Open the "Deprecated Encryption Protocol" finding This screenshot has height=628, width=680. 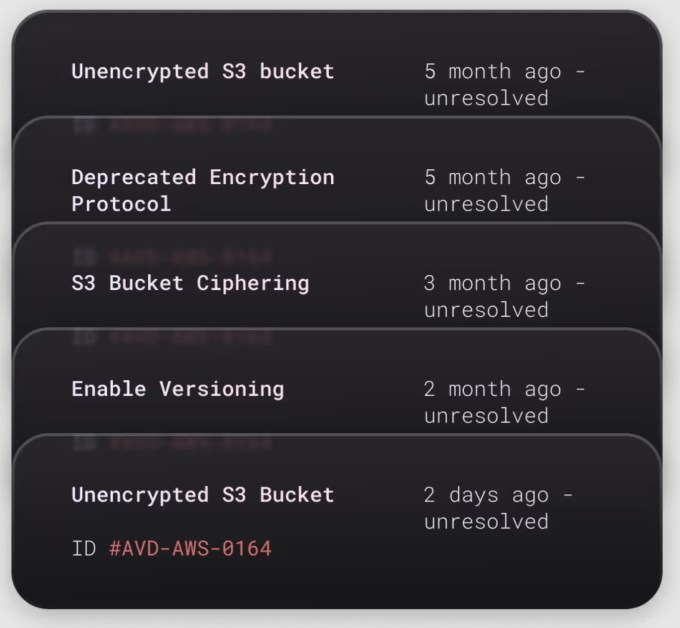coord(202,190)
